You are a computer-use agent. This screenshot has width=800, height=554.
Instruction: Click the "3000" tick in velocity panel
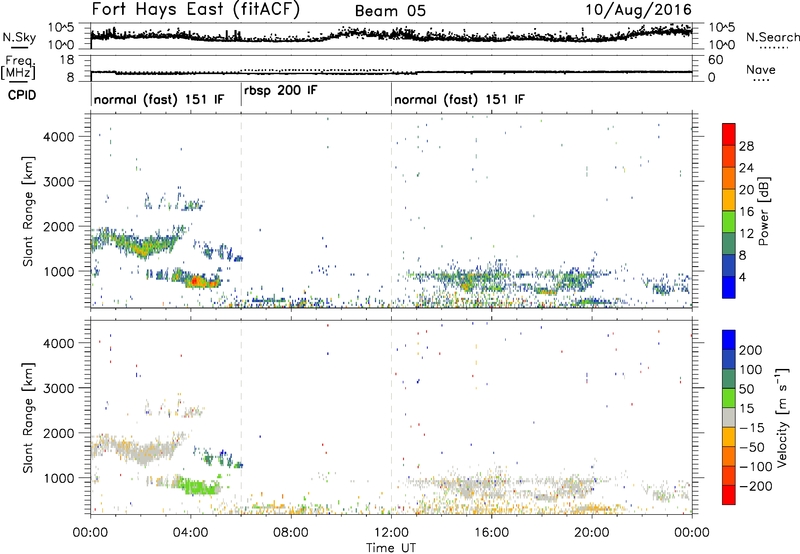58,388
